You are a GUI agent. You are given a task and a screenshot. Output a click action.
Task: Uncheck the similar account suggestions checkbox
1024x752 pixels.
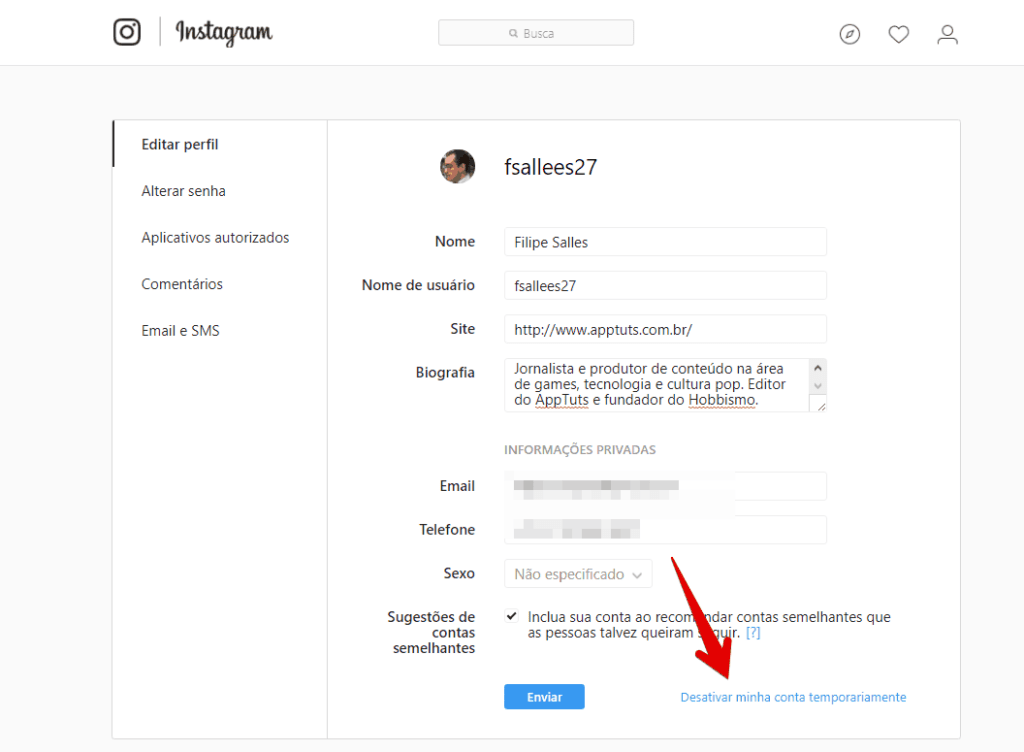pyautogui.click(x=511, y=616)
